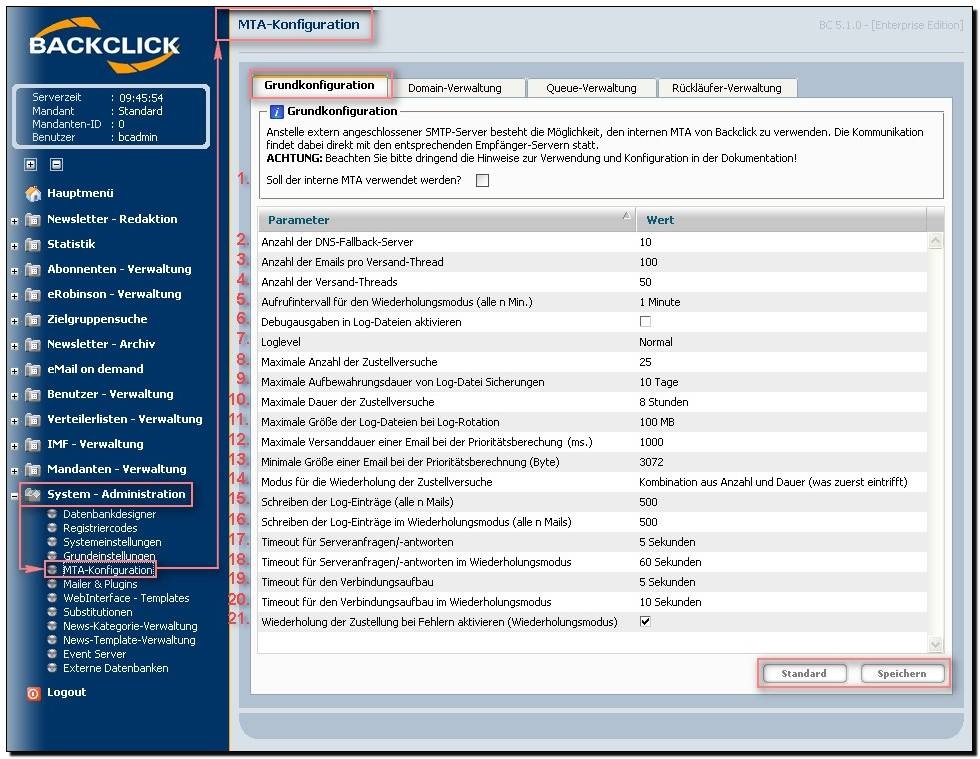Open WebInterface - Templates link
The width and height of the screenshot is (980, 759).
(x=126, y=598)
